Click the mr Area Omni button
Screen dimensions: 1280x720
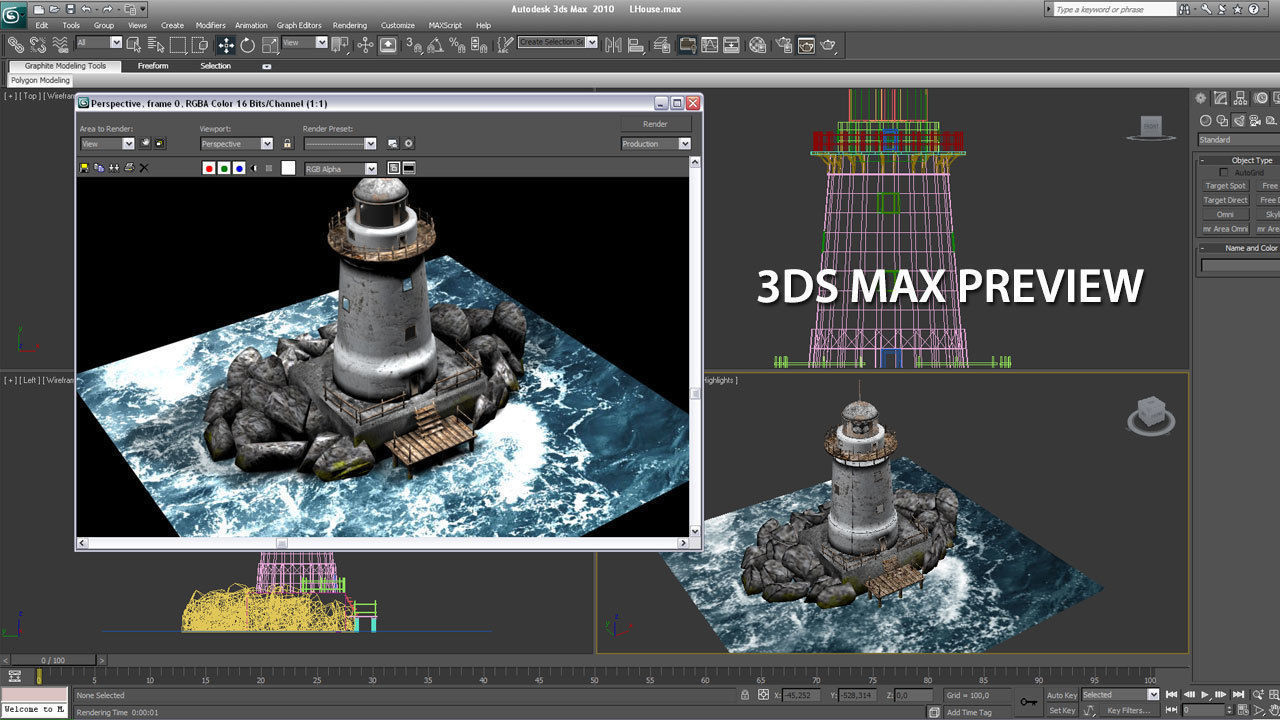(1225, 229)
